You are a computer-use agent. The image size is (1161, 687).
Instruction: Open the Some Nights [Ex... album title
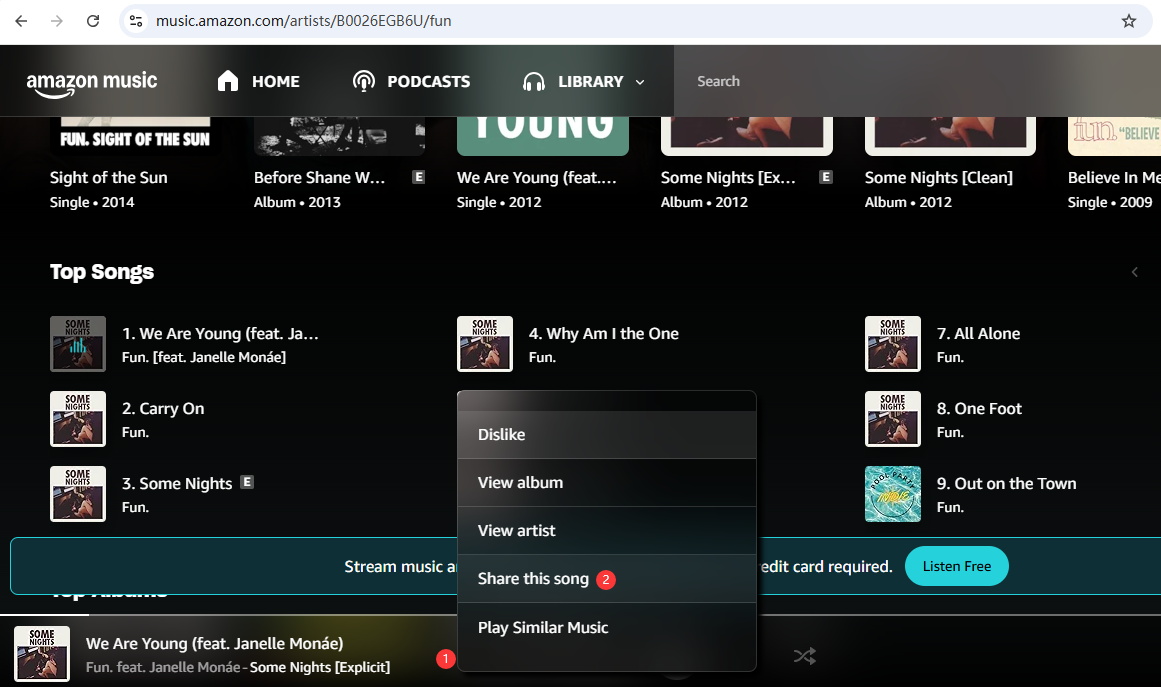click(x=729, y=178)
